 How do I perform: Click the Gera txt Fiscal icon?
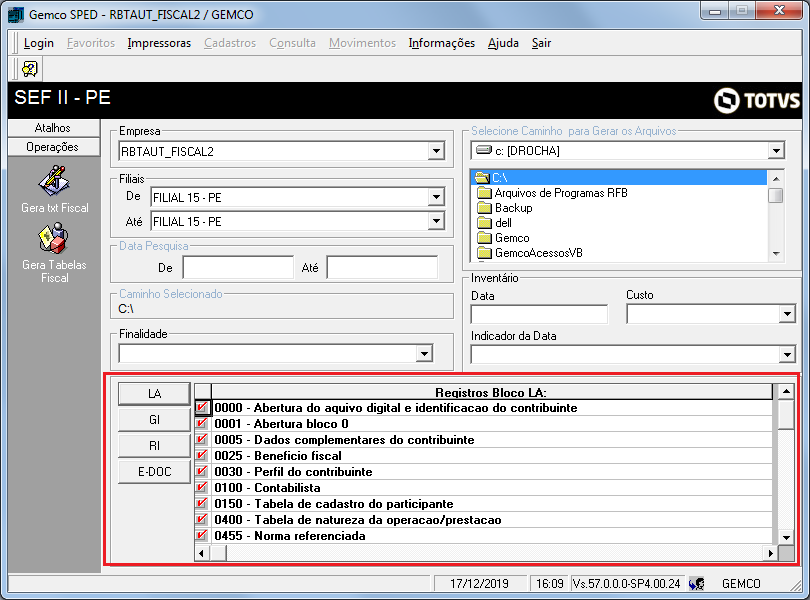click(54, 181)
